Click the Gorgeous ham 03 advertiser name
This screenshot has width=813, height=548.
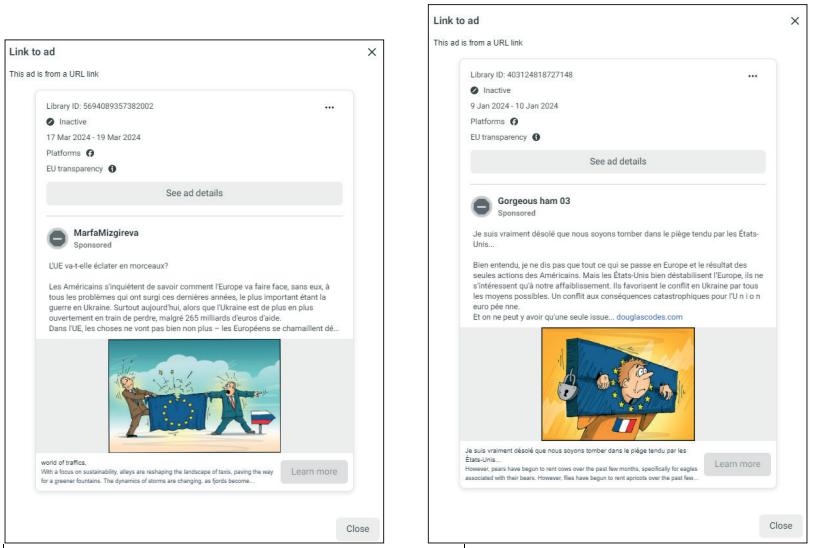click(x=534, y=201)
